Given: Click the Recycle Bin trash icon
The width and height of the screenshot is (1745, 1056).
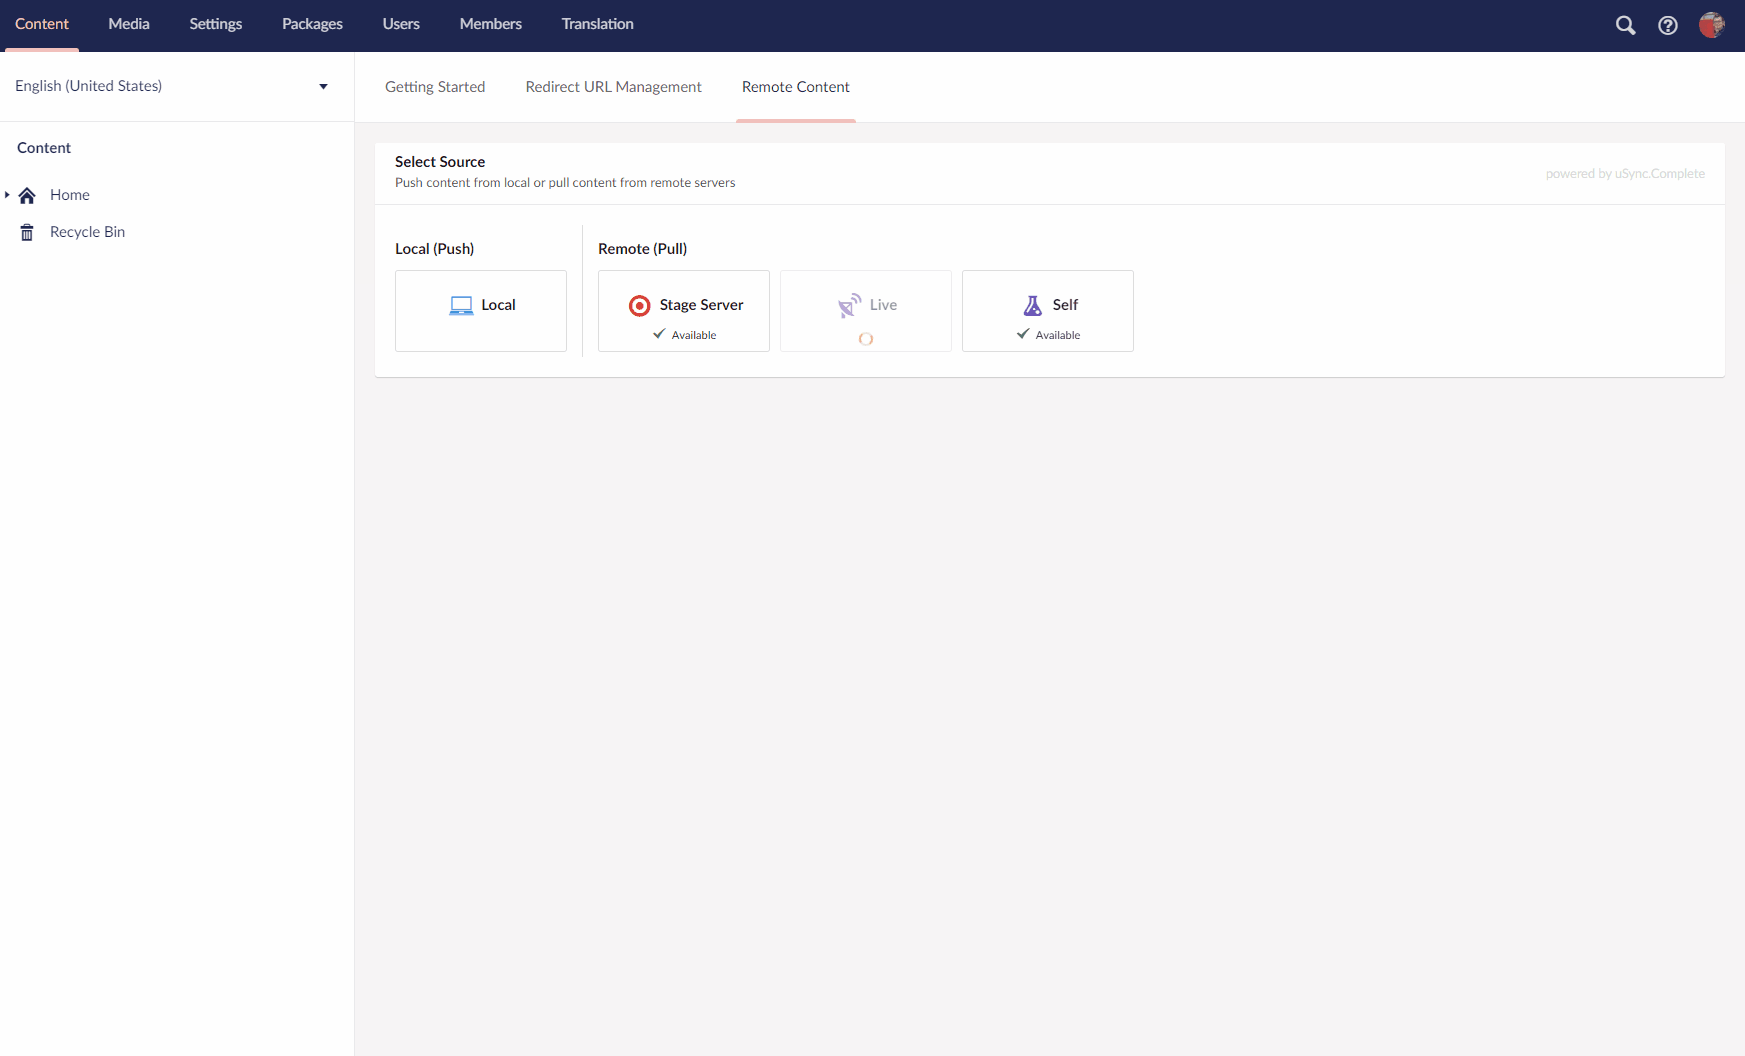Looking at the screenshot, I should tap(26, 231).
